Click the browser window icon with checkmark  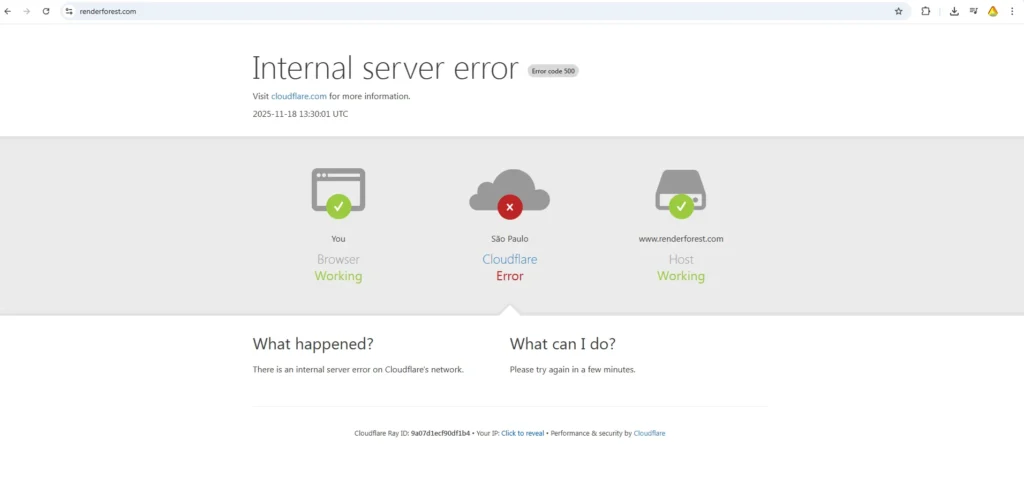pyautogui.click(x=338, y=192)
